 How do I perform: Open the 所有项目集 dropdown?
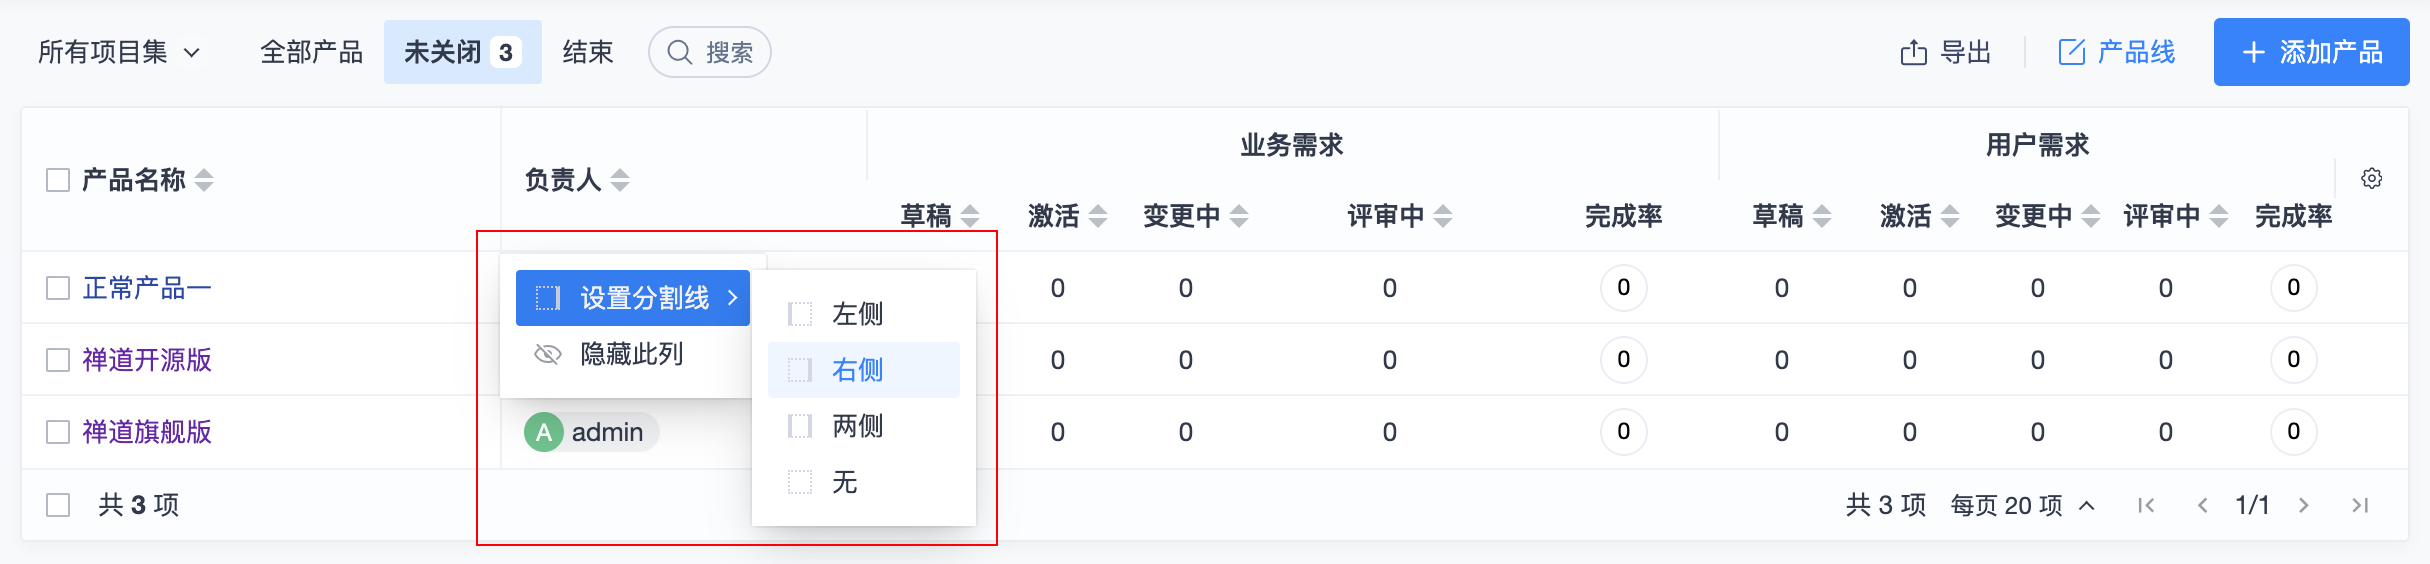(x=119, y=52)
